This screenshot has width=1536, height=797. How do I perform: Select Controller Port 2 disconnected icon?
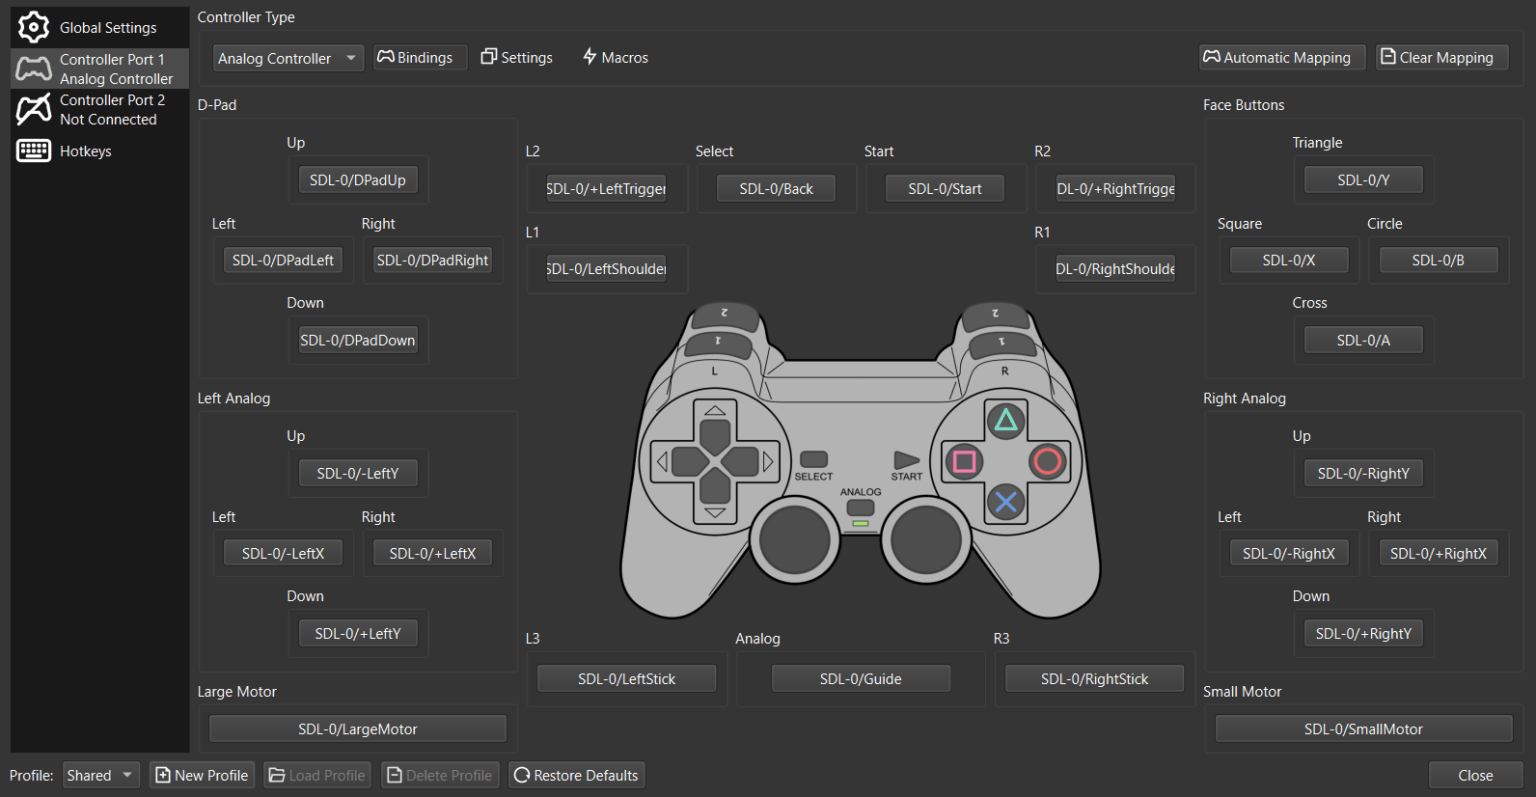pos(33,109)
